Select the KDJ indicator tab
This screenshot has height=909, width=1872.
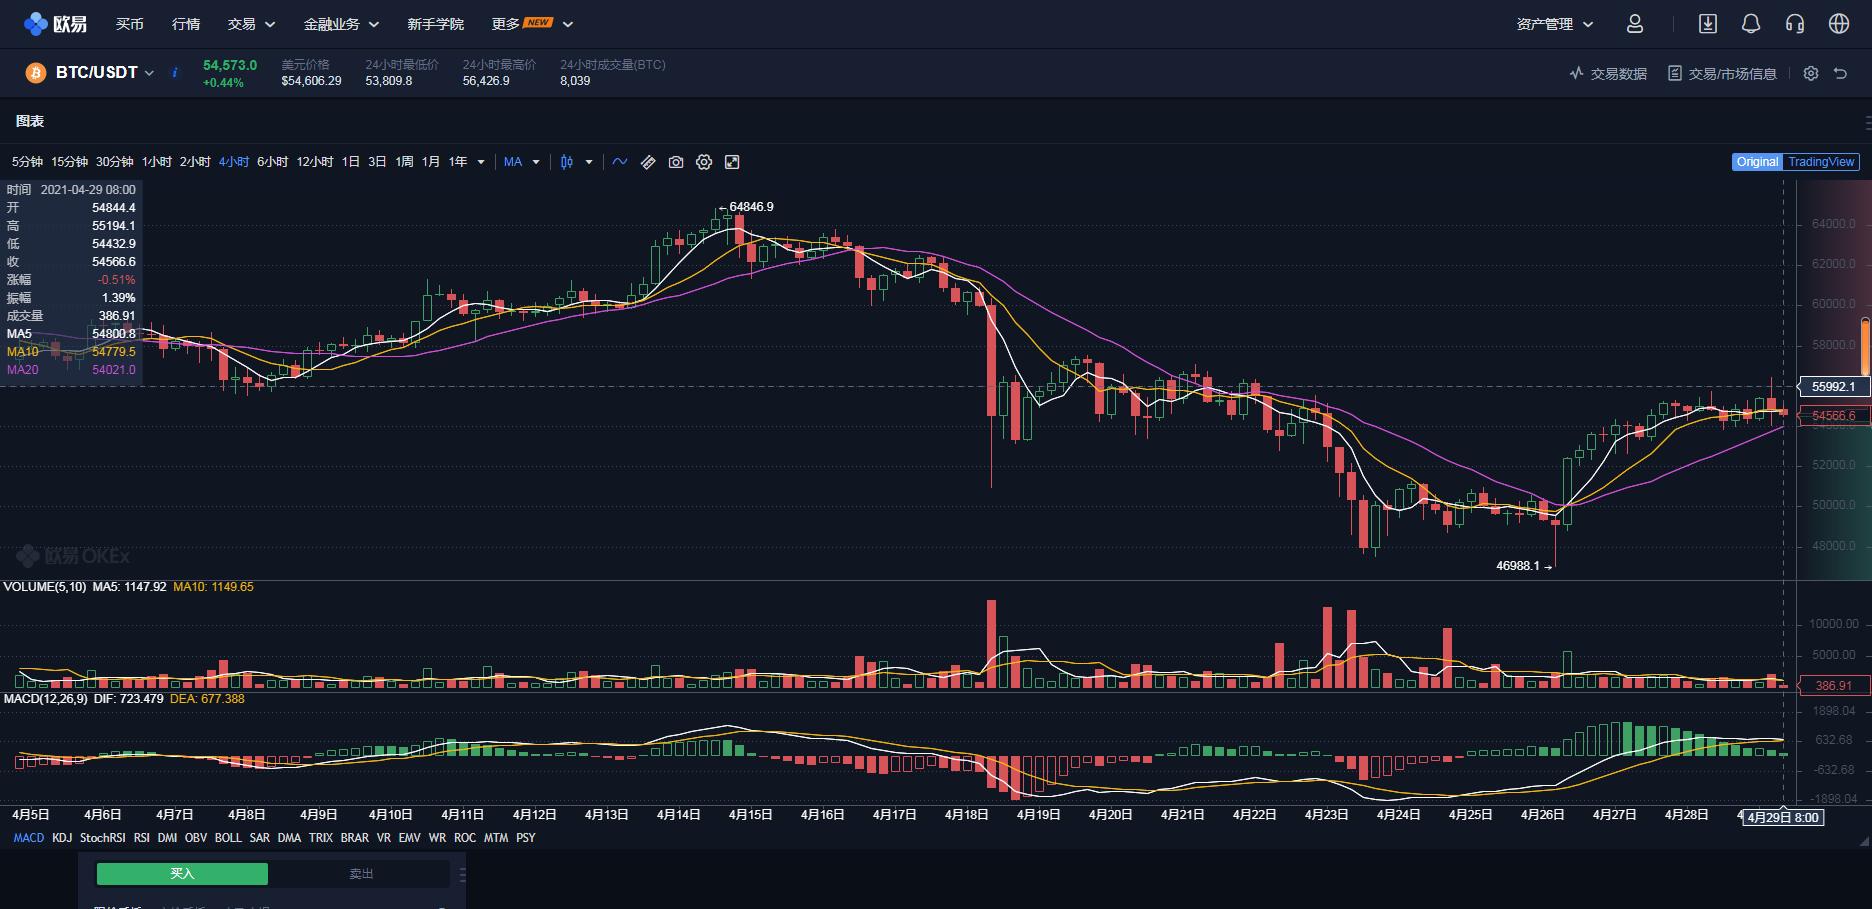62,838
